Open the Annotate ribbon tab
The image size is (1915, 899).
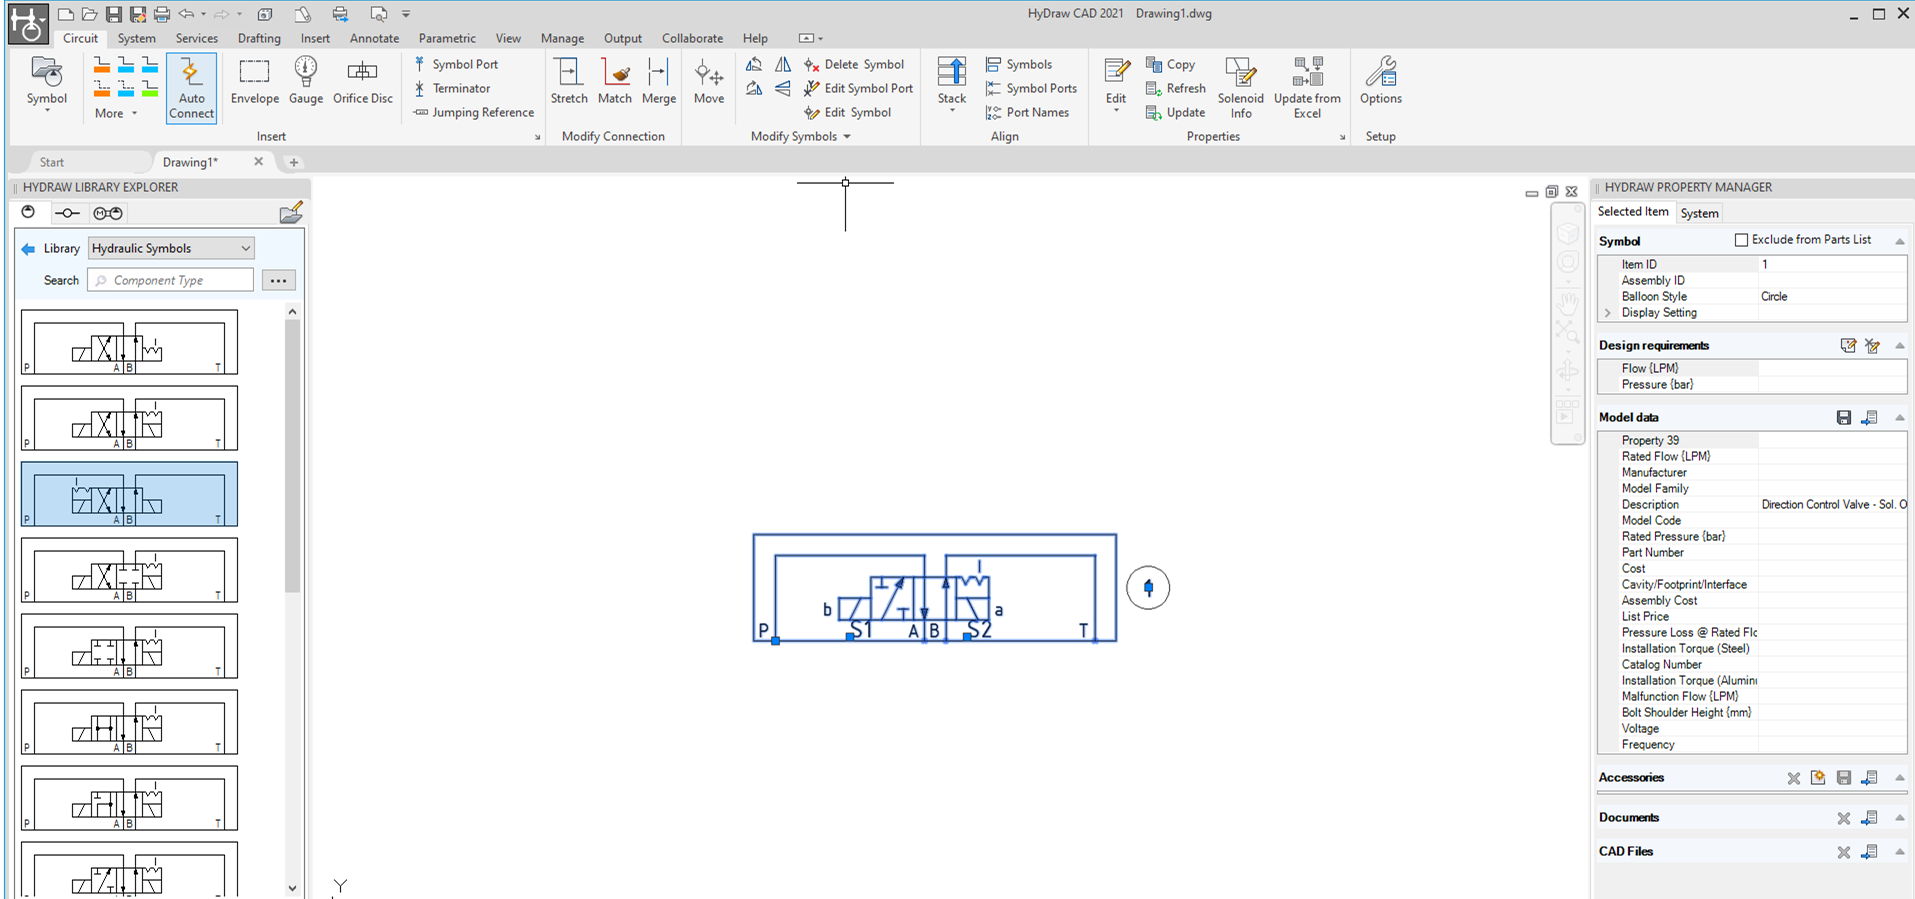(x=374, y=38)
